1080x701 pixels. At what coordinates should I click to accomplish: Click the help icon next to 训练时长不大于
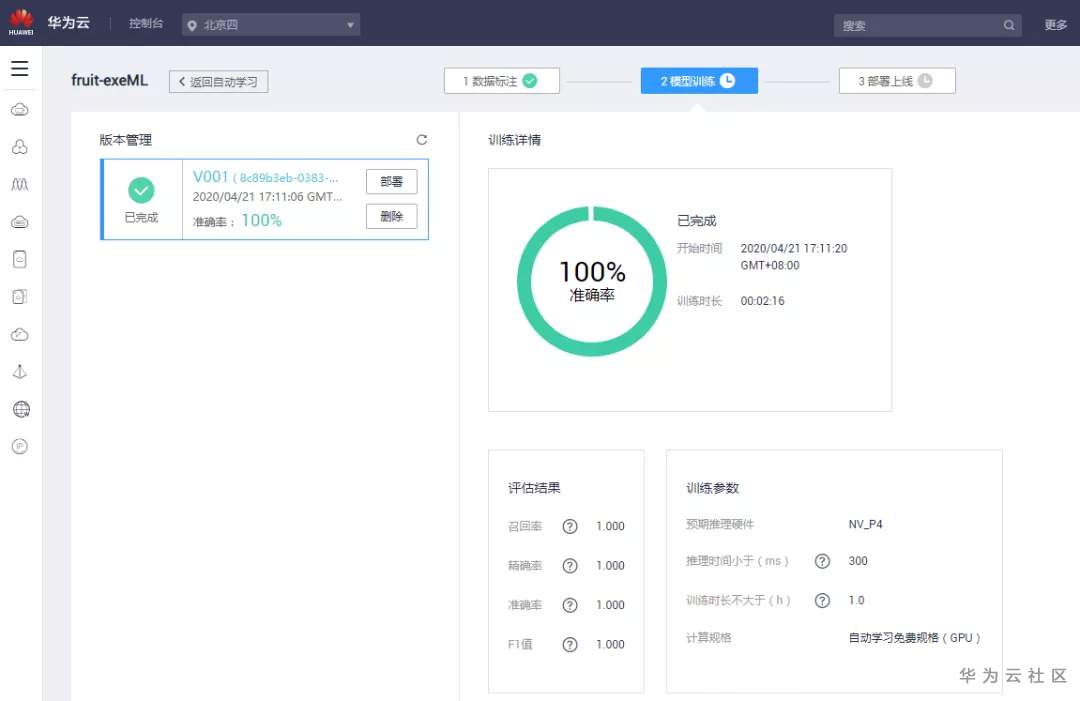tap(822, 600)
